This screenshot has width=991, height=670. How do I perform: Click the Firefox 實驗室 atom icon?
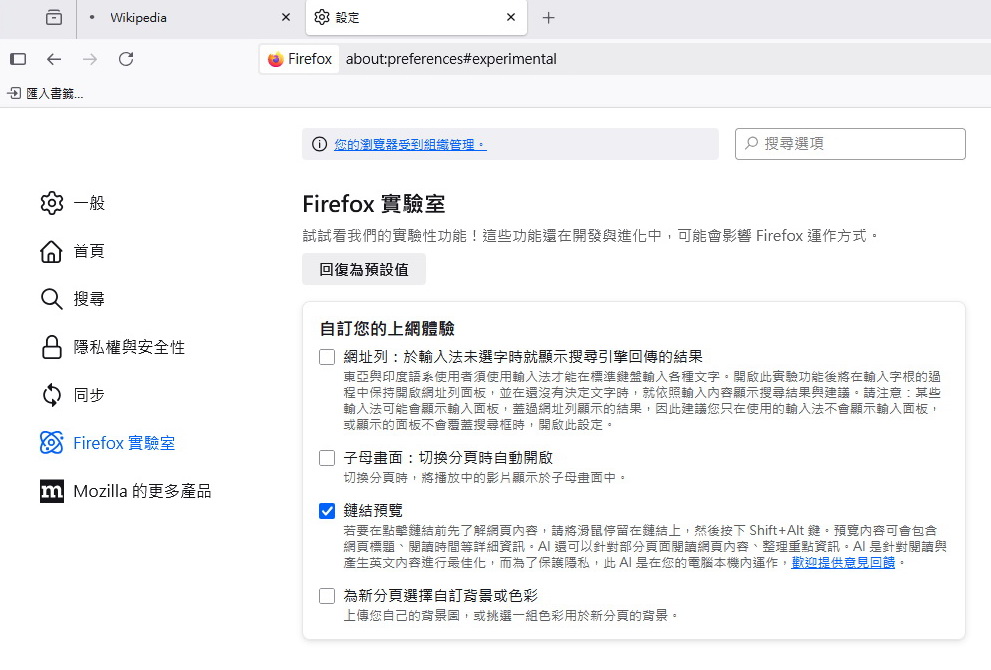[52, 443]
